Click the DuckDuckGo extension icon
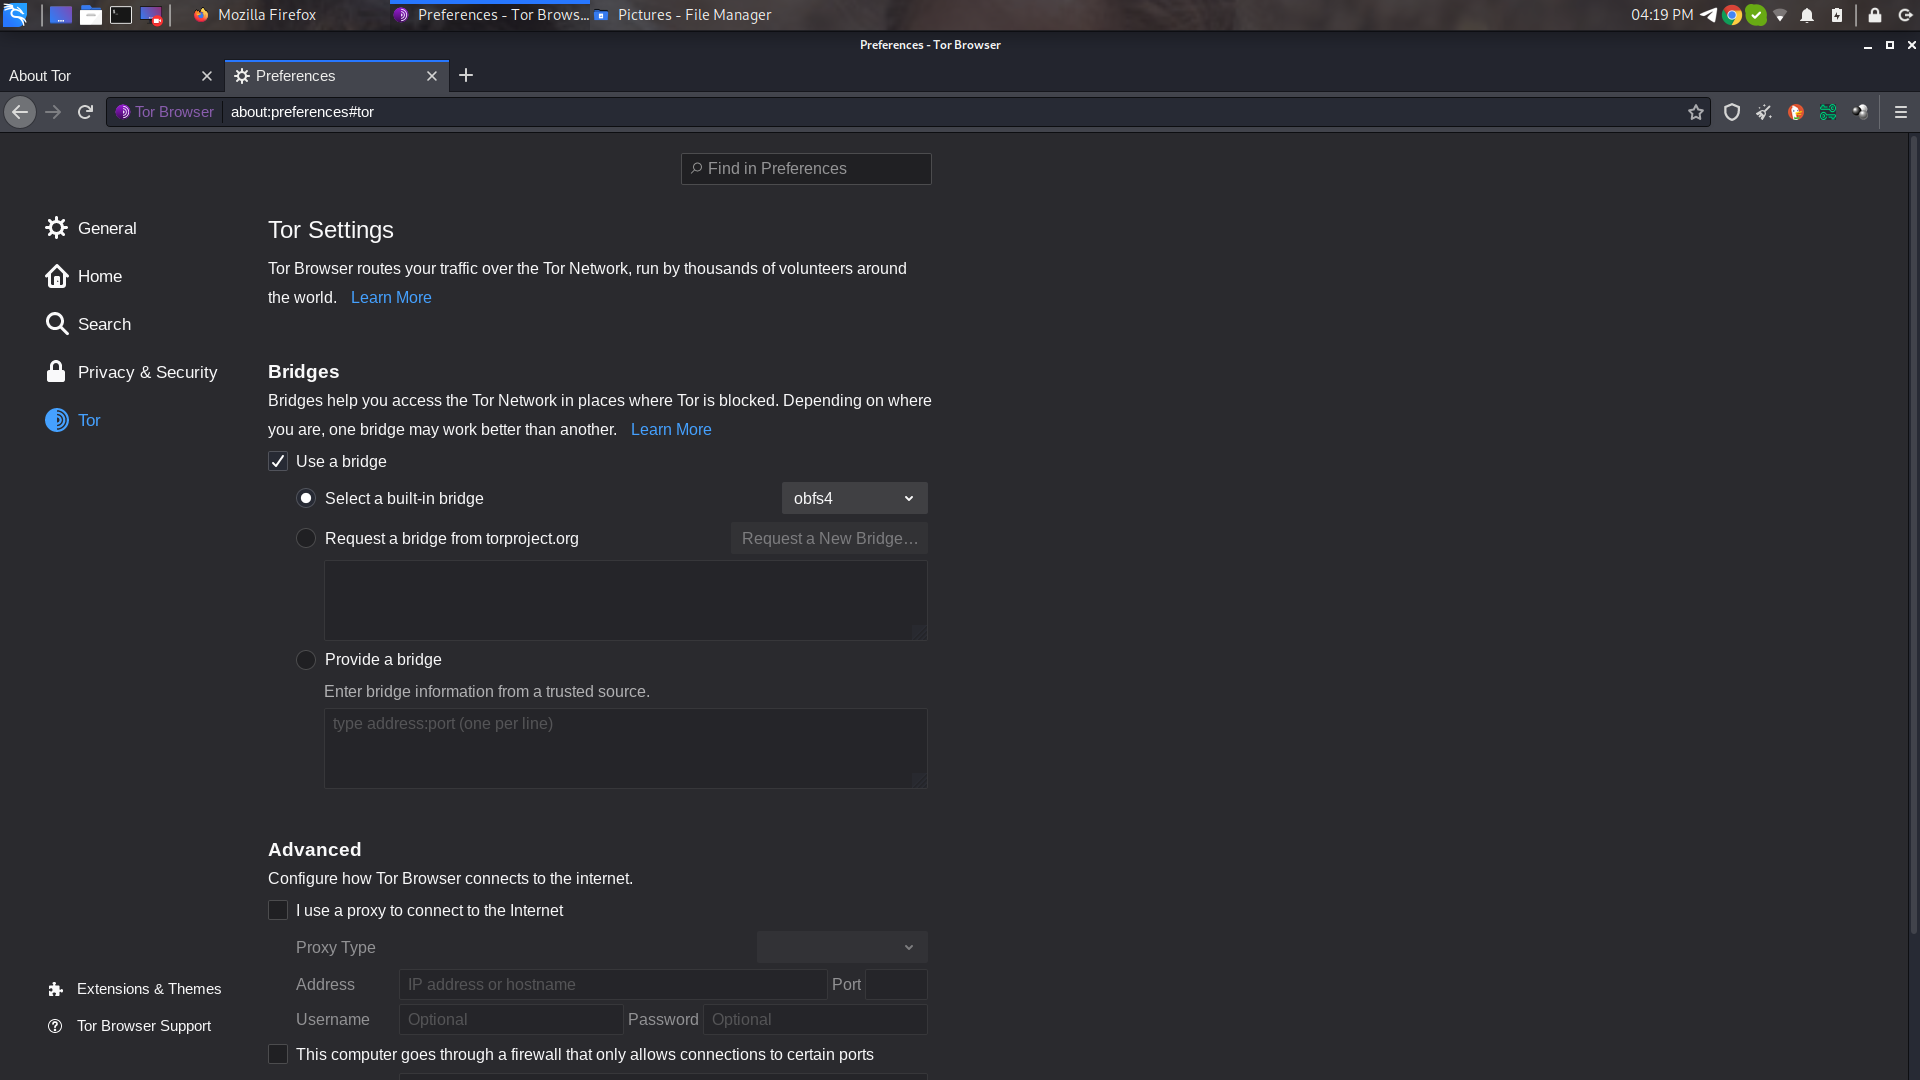Screen dimensions: 1920x1080 pos(1796,112)
